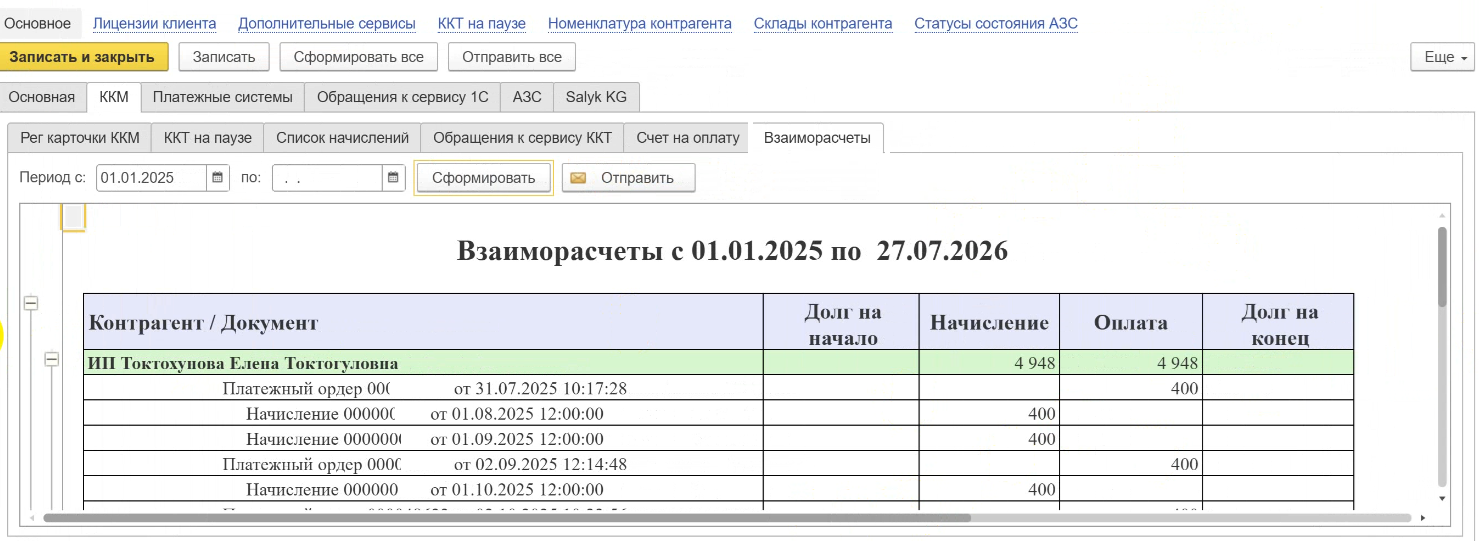Select Платежный ордер от 02.09.2025 row
The height and width of the screenshot is (541, 1479).
718,463
